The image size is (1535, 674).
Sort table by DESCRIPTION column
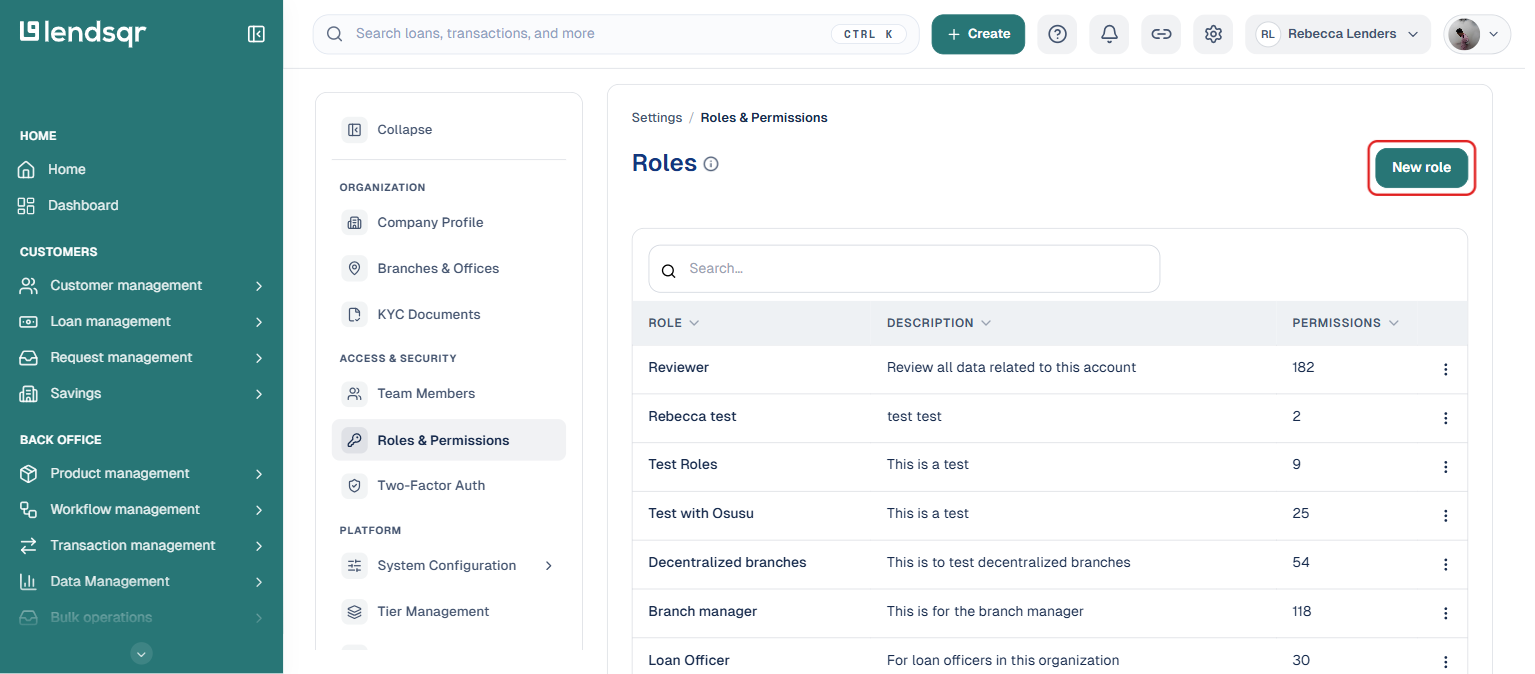(939, 323)
